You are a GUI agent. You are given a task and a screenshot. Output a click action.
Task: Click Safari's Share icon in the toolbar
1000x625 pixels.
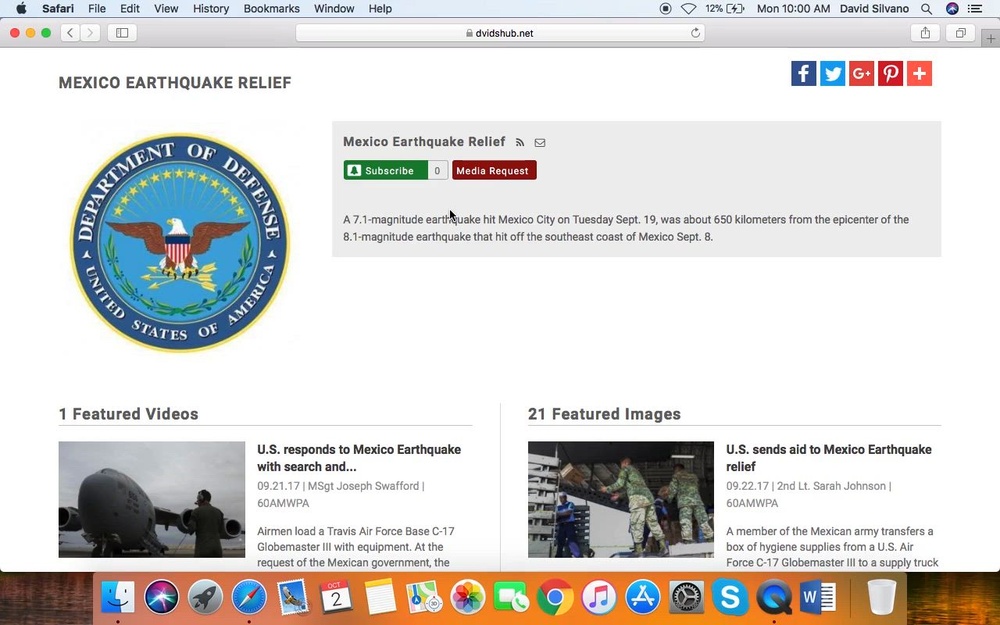925,32
